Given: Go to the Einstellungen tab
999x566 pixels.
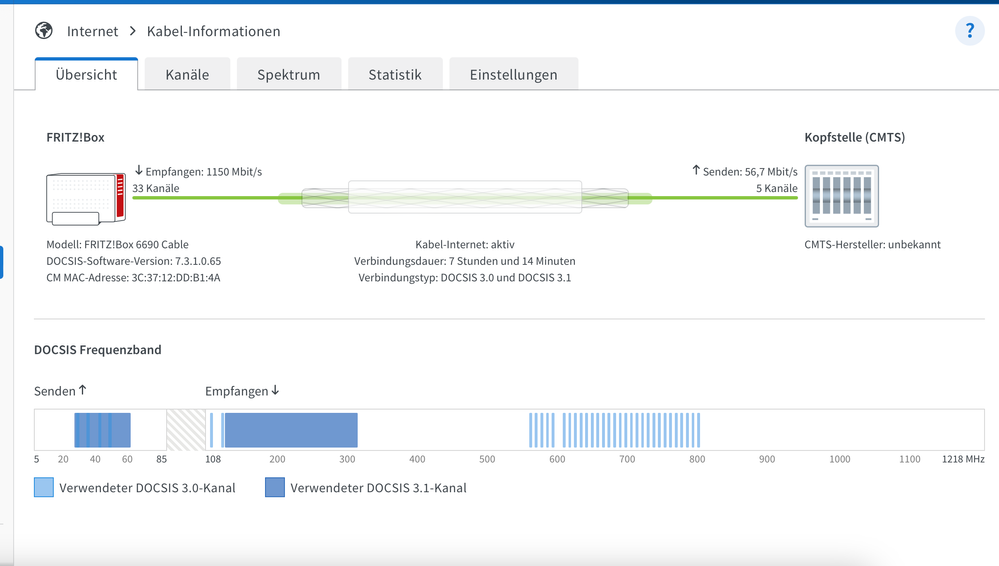Looking at the screenshot, I should pyautogui.click(x=514, y=75).
